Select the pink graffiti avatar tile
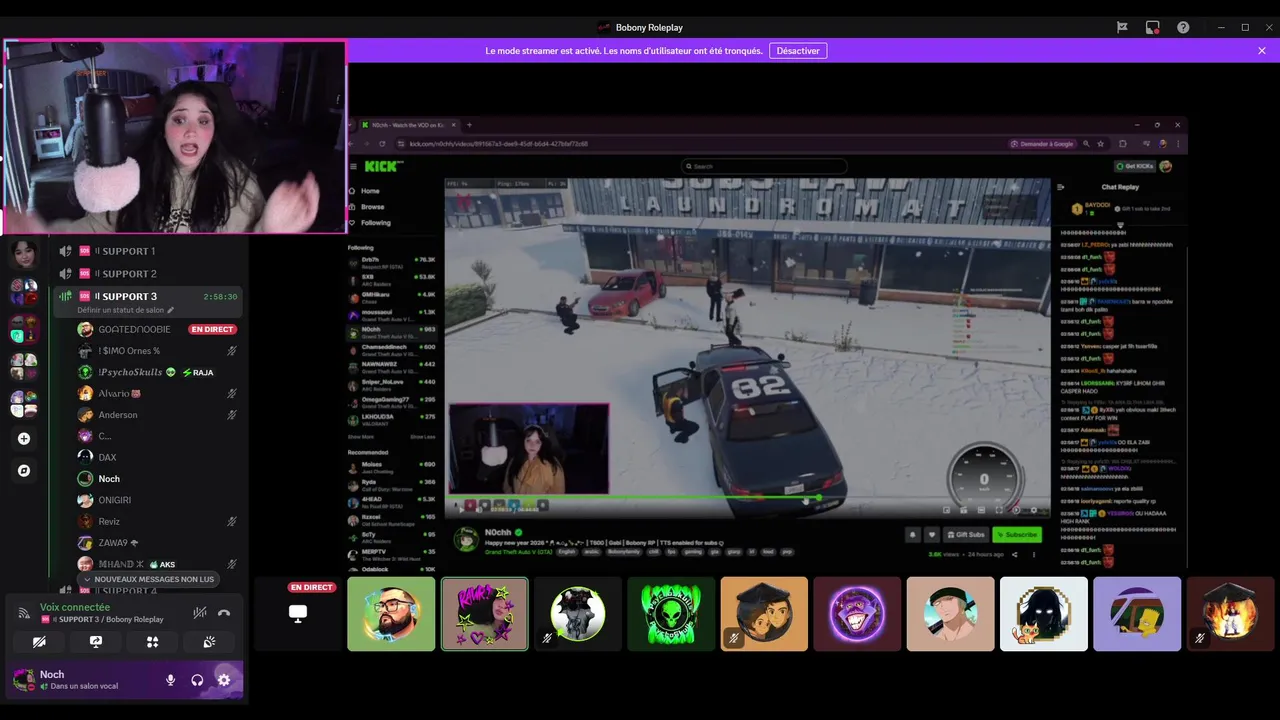 (484, 614)
